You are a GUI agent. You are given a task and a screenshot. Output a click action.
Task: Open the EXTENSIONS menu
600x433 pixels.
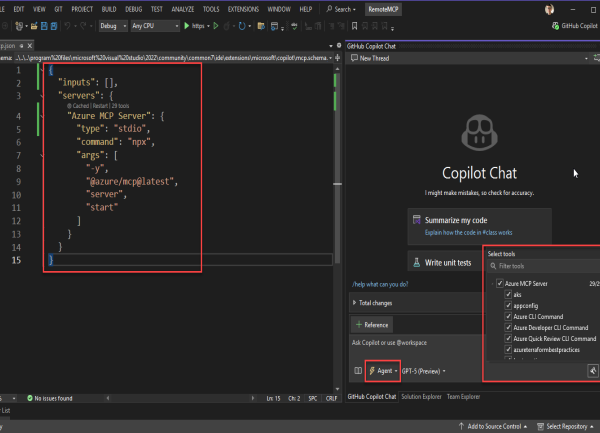point(243,9)
